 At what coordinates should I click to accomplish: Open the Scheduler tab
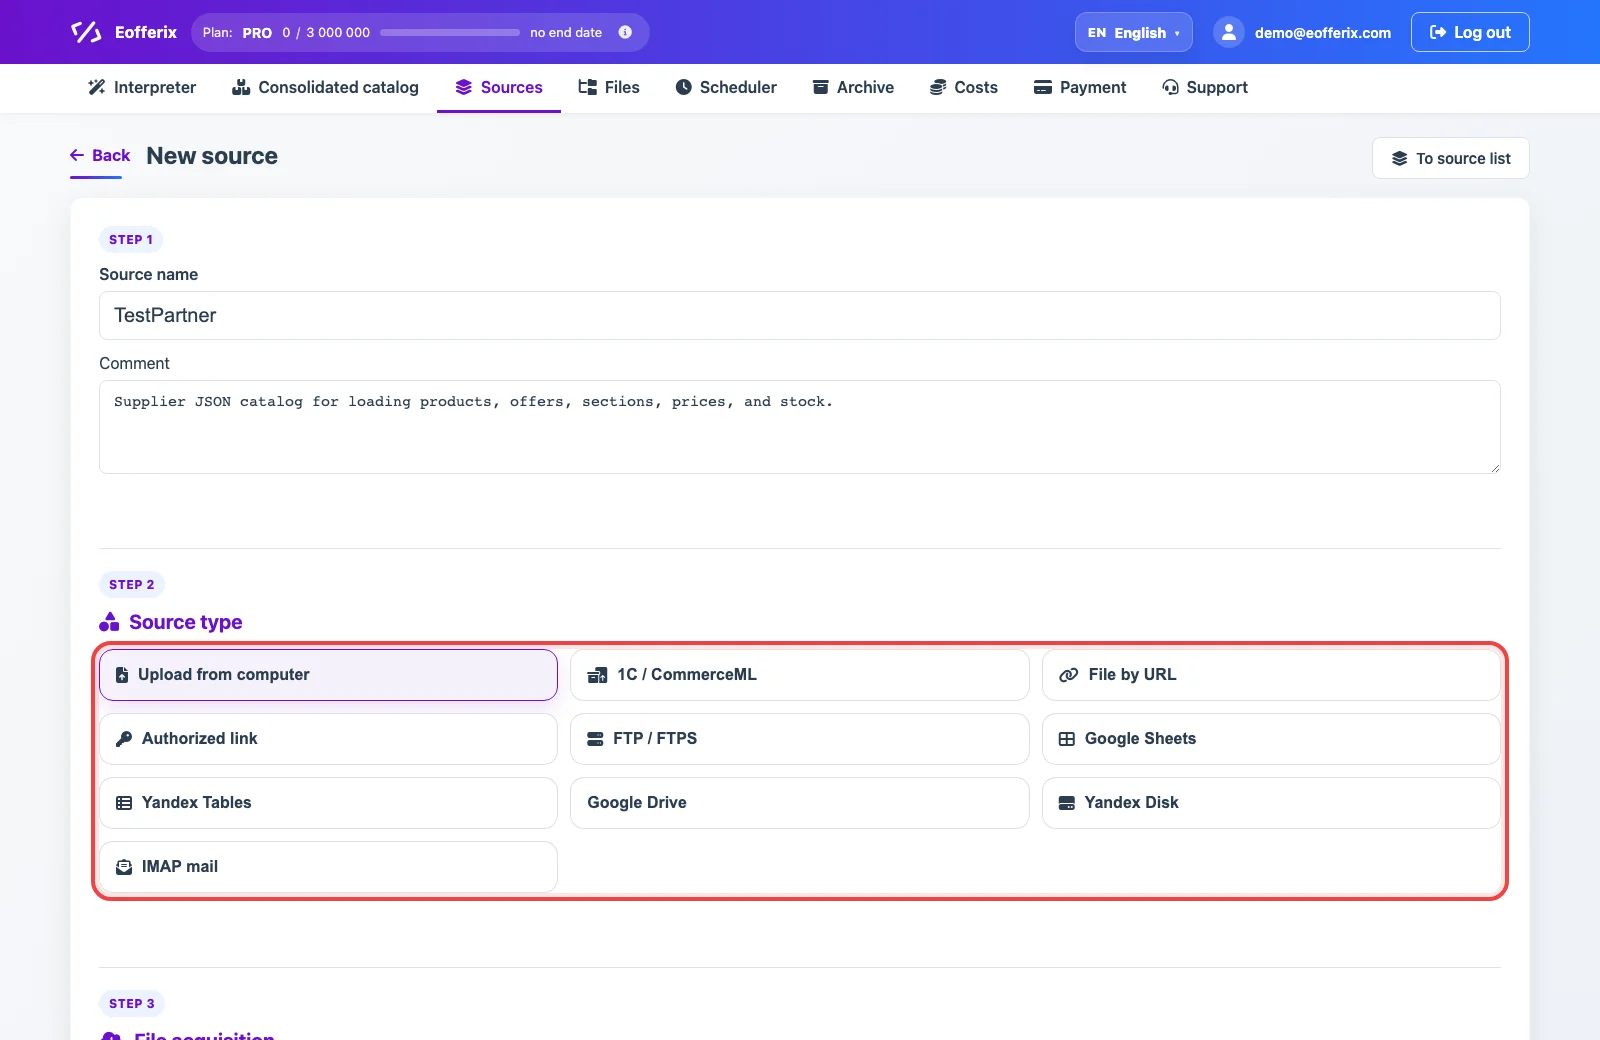[x=726, y=87]
